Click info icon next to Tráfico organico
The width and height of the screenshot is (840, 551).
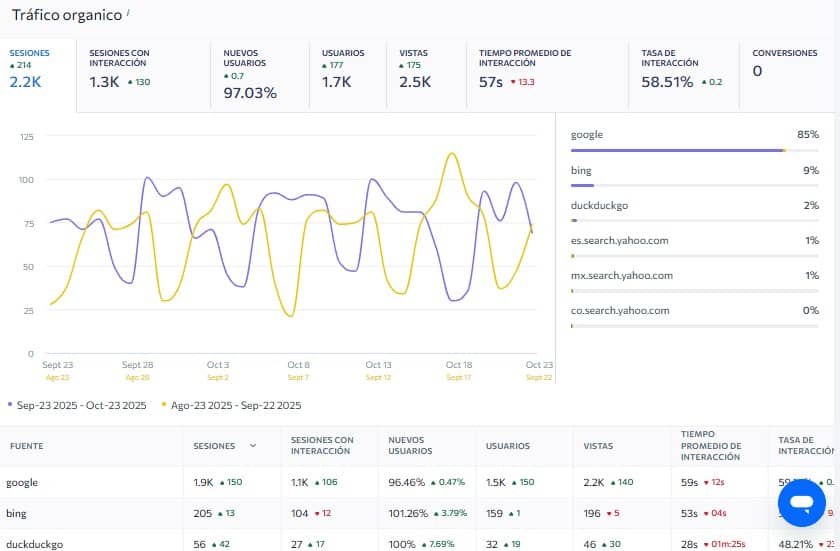[130, 12]
